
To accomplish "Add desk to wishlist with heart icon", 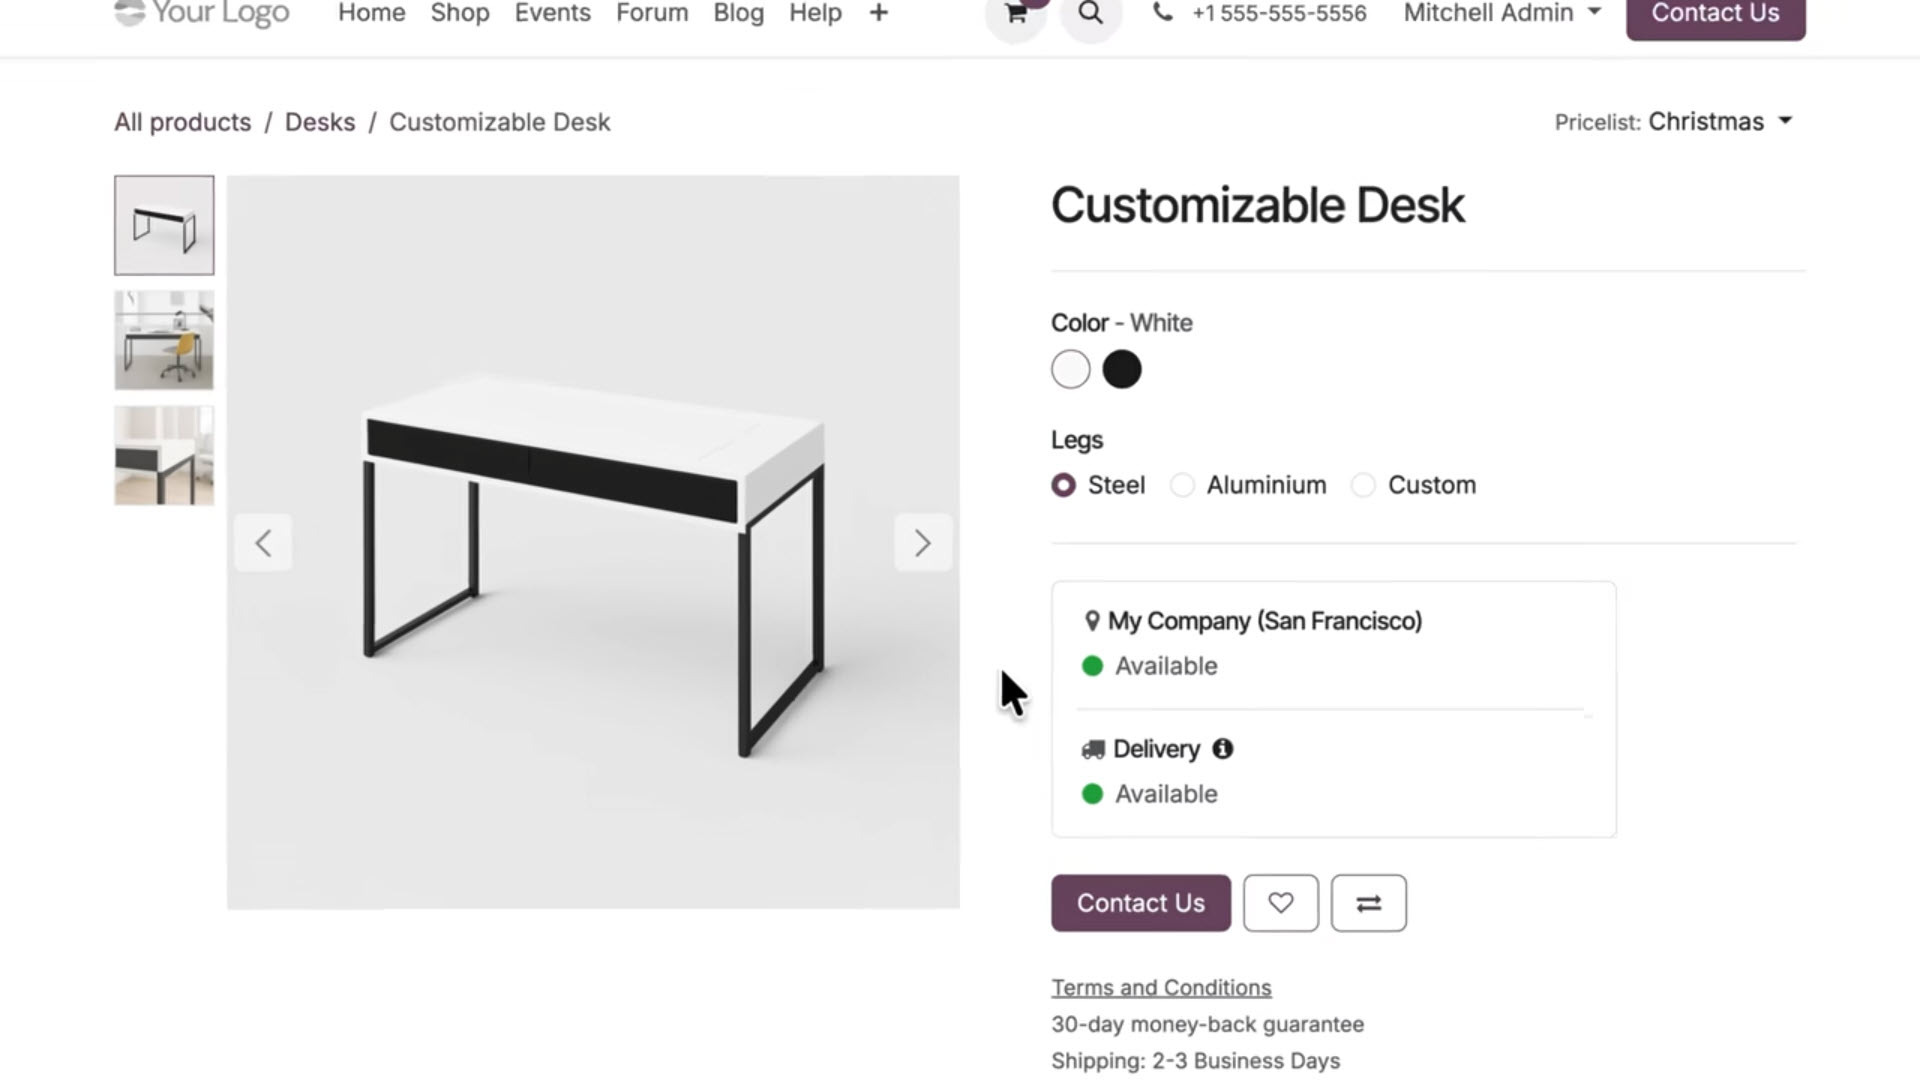I will point(1280,903).
